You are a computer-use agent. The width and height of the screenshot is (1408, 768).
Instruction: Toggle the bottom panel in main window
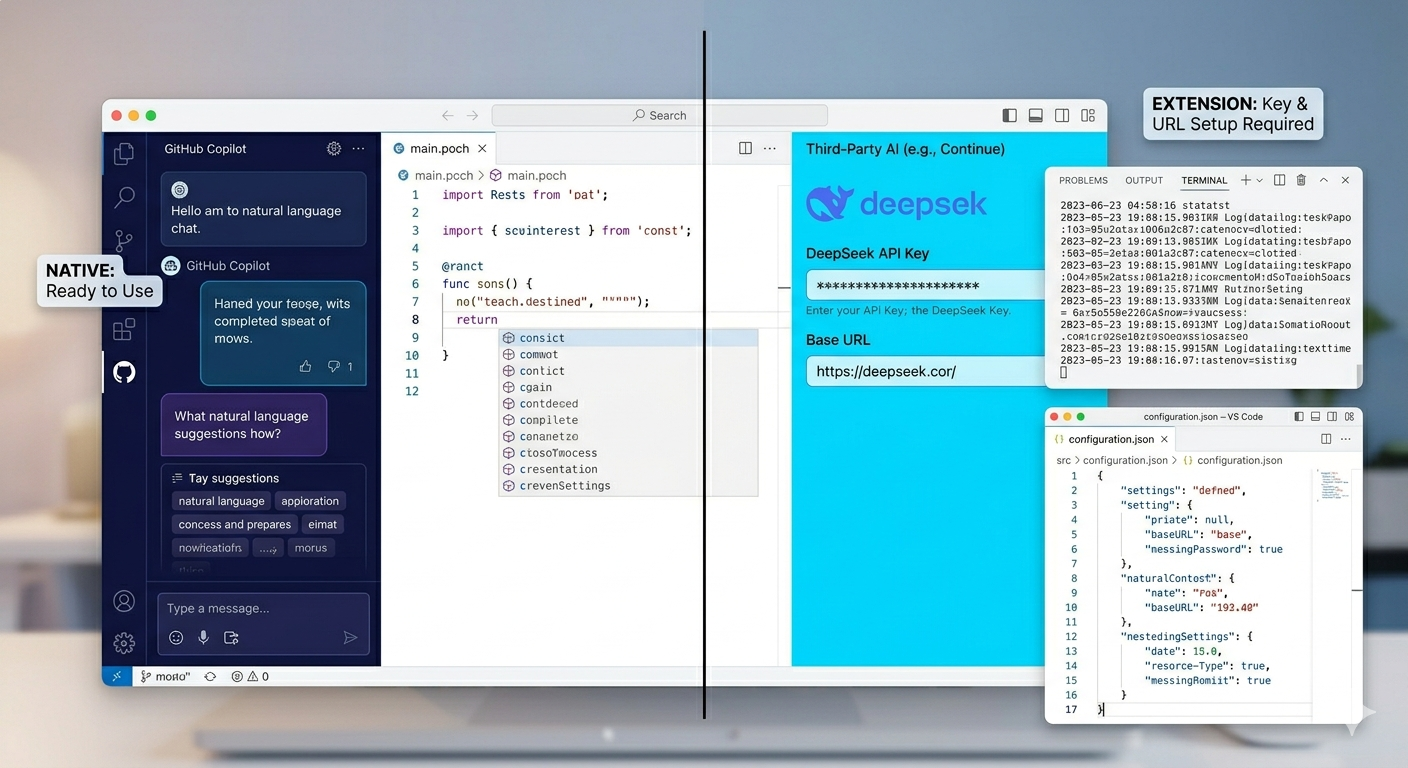1036,115
